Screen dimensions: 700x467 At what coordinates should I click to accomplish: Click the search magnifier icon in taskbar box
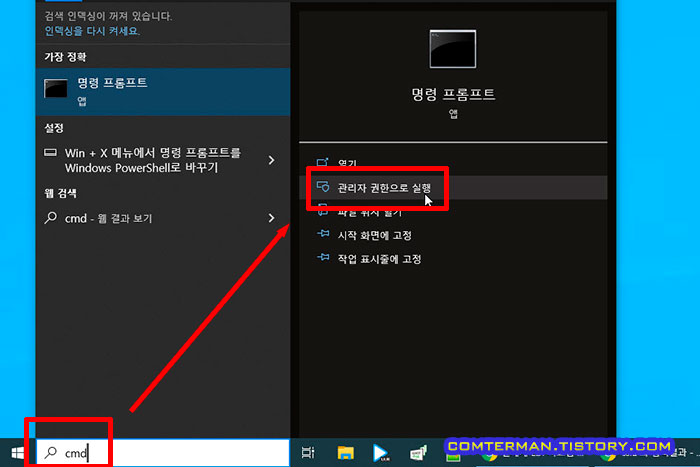[x=51, y=453]
